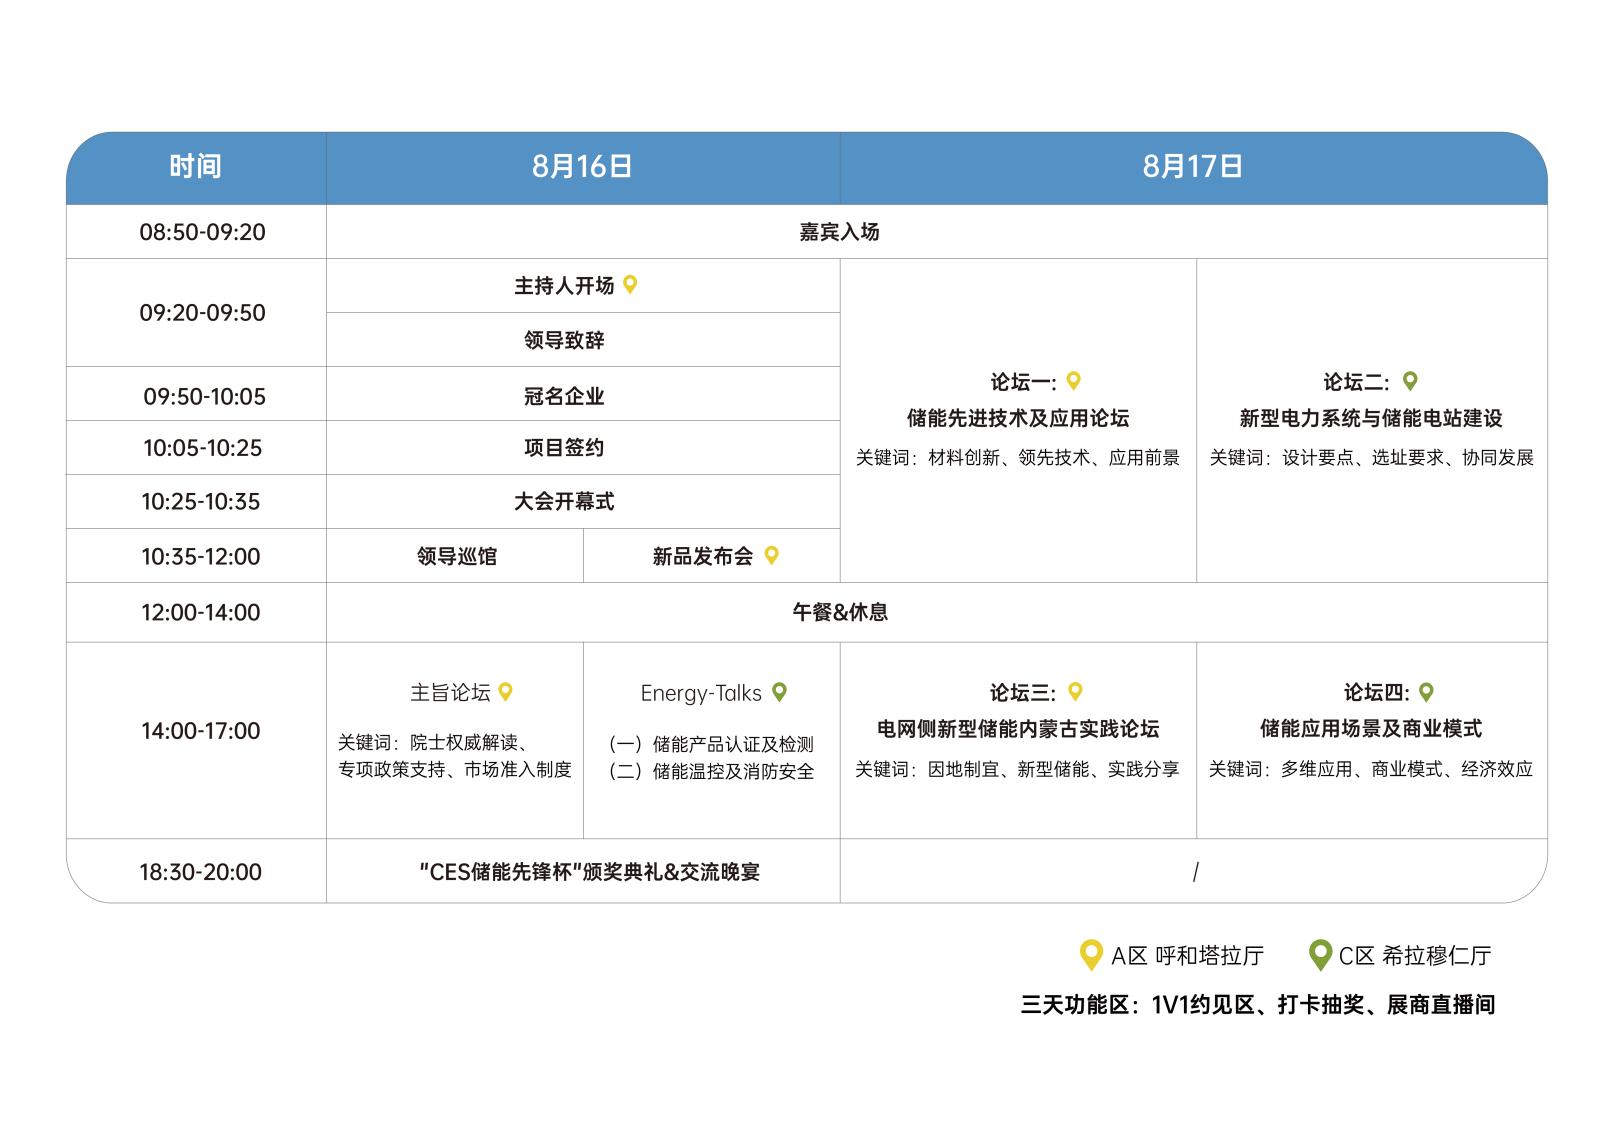Screen dimensions: 1615x1140
Task: Select the 8月17日 column header
Action: (x=1192, y=166)
